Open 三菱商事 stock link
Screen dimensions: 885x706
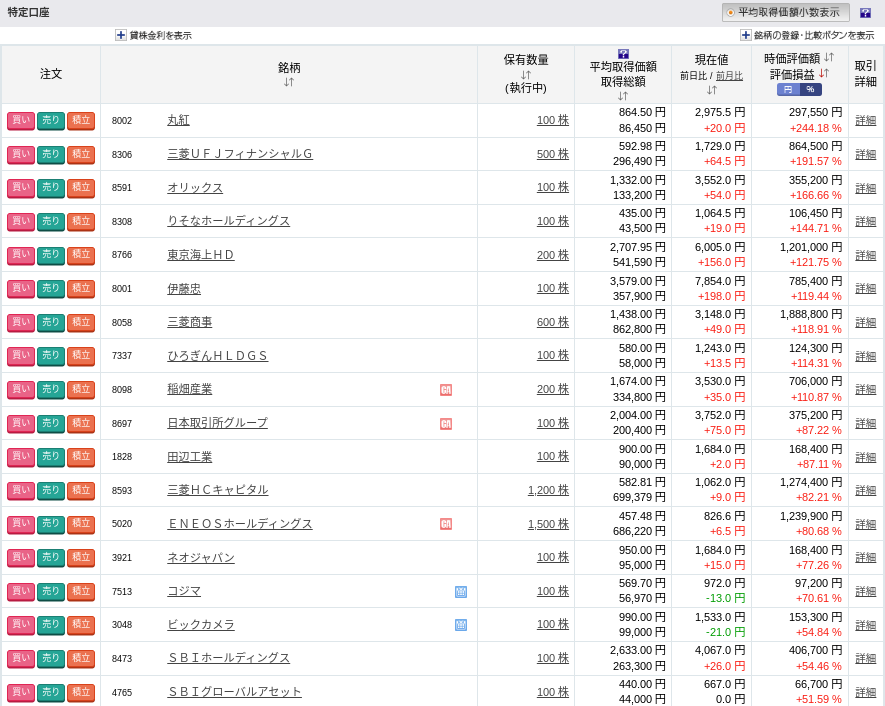(190, 322)
